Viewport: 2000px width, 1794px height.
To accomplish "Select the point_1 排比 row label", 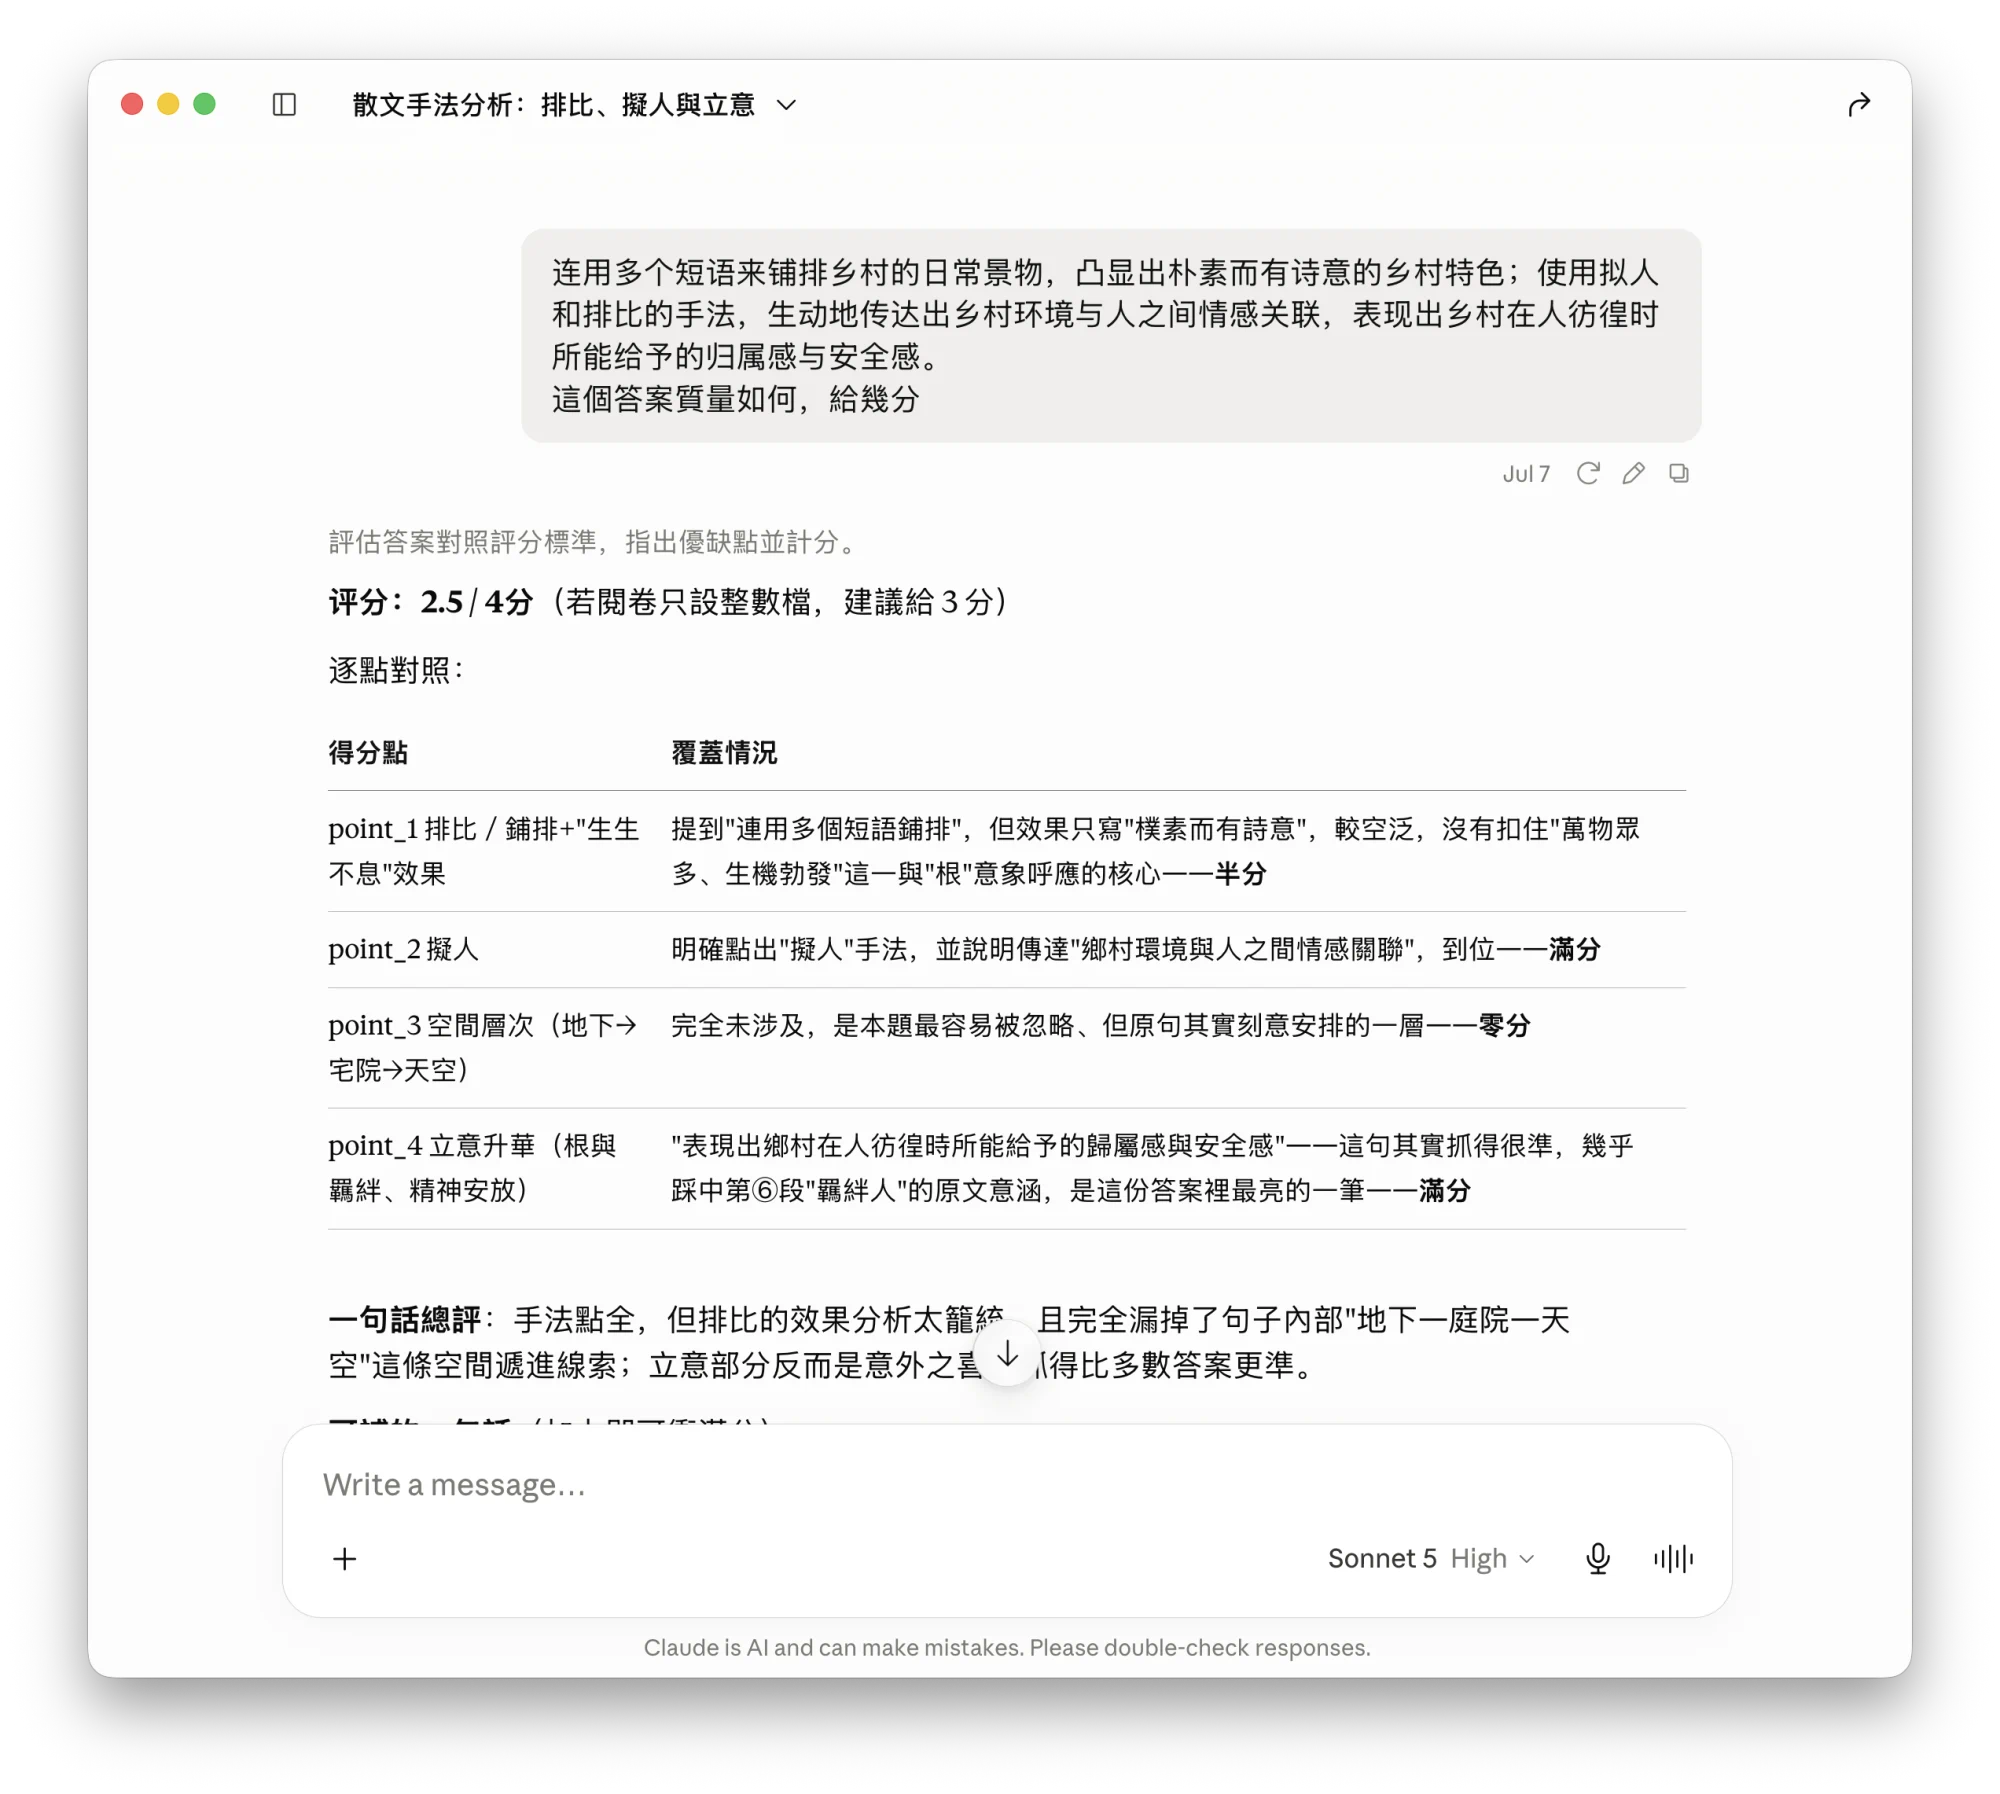I will tap(484, 851).
